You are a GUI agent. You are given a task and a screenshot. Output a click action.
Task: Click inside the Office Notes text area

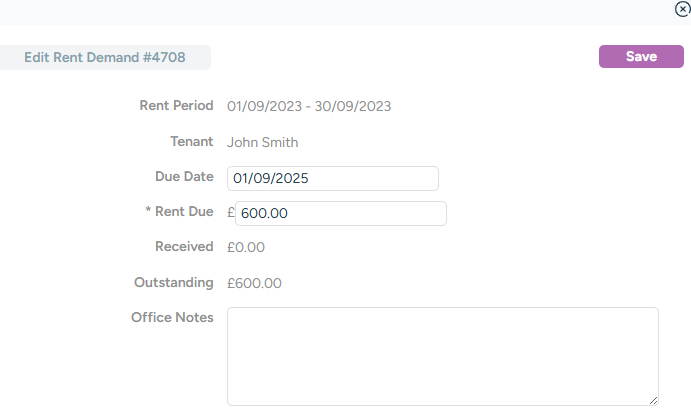pos(442,355)
